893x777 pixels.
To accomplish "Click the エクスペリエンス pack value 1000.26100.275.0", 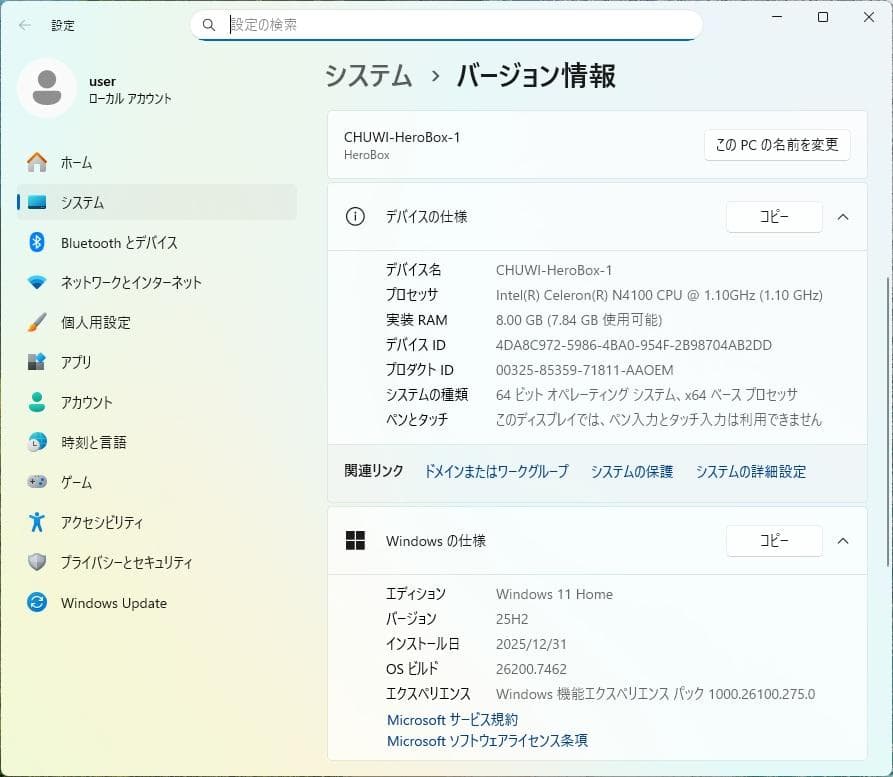I will pos(655,694).
